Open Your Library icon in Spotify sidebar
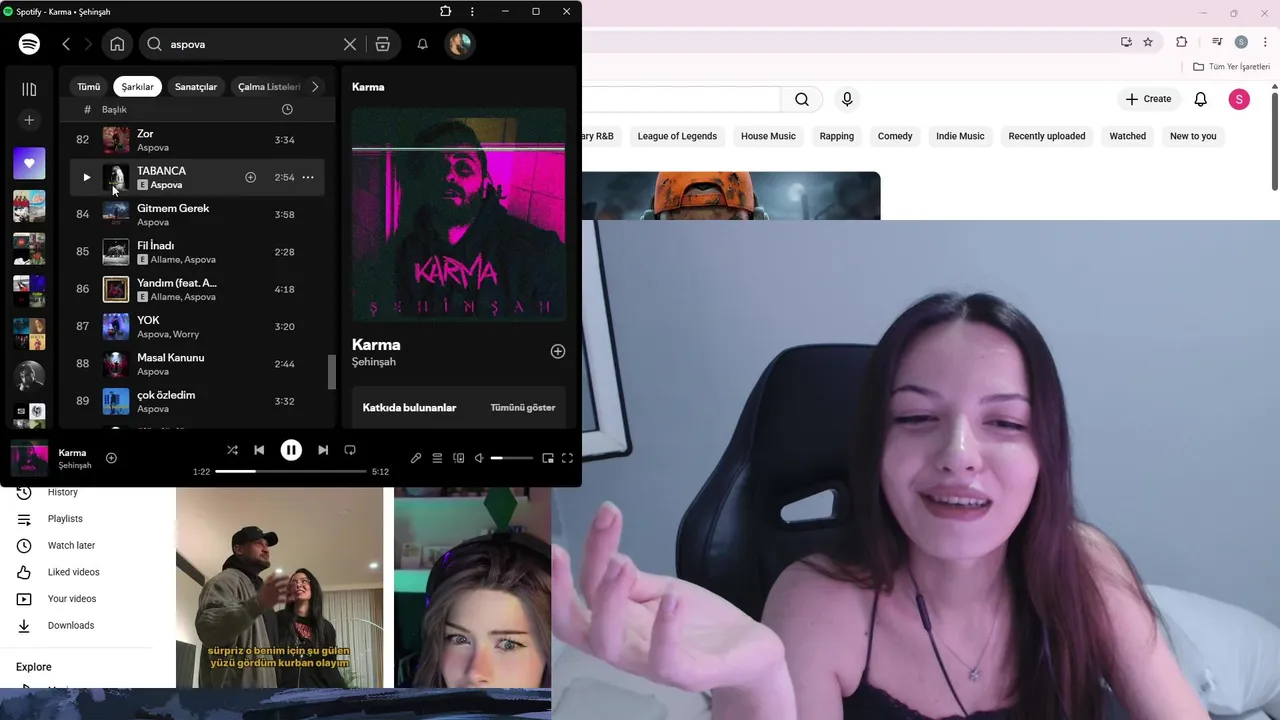The width and height of the screenshot is (1280, 720). [29, 89]
